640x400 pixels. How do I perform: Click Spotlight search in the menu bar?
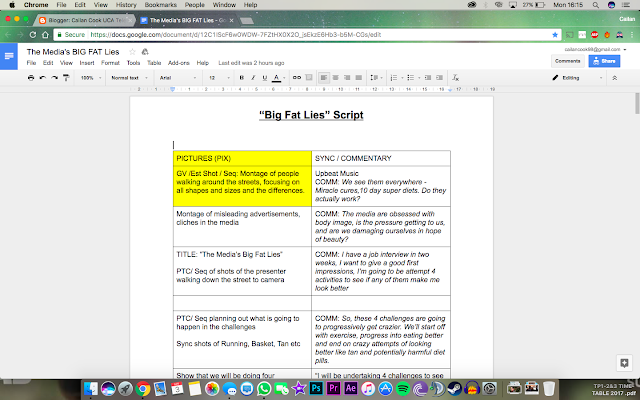click(596, 5)
